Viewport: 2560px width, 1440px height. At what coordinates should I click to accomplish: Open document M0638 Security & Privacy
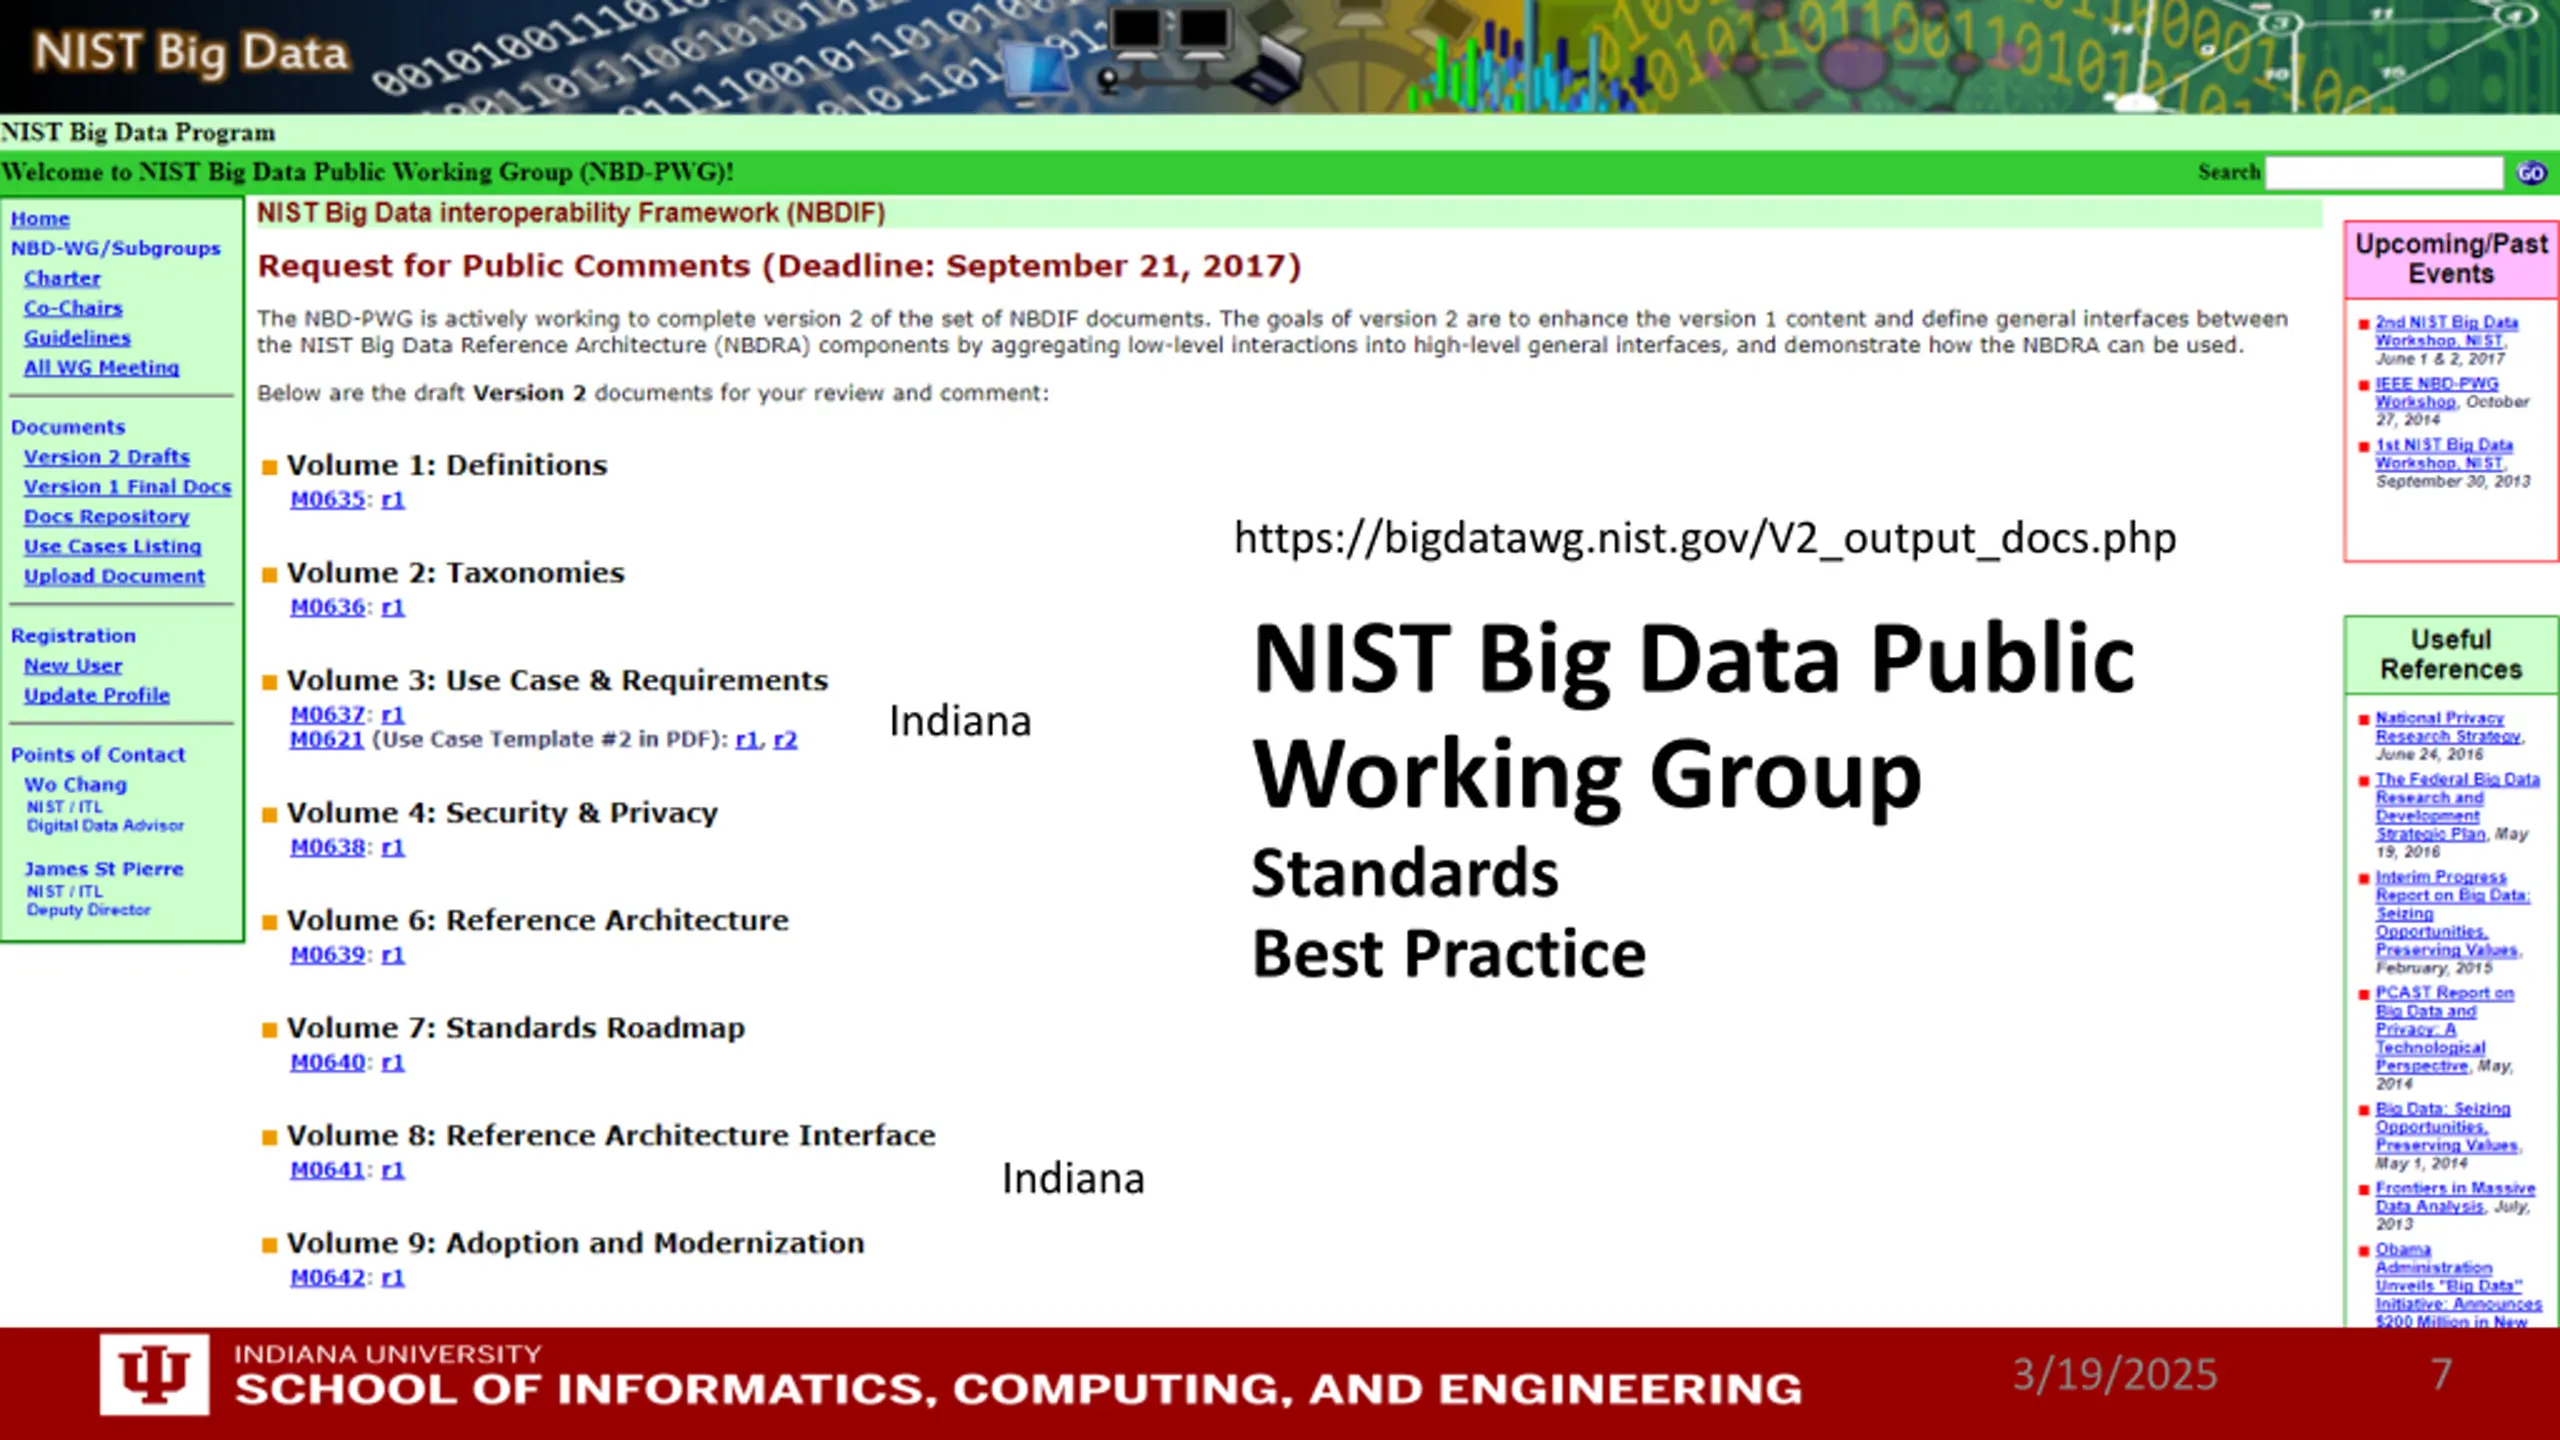click(x=328, y=847)
